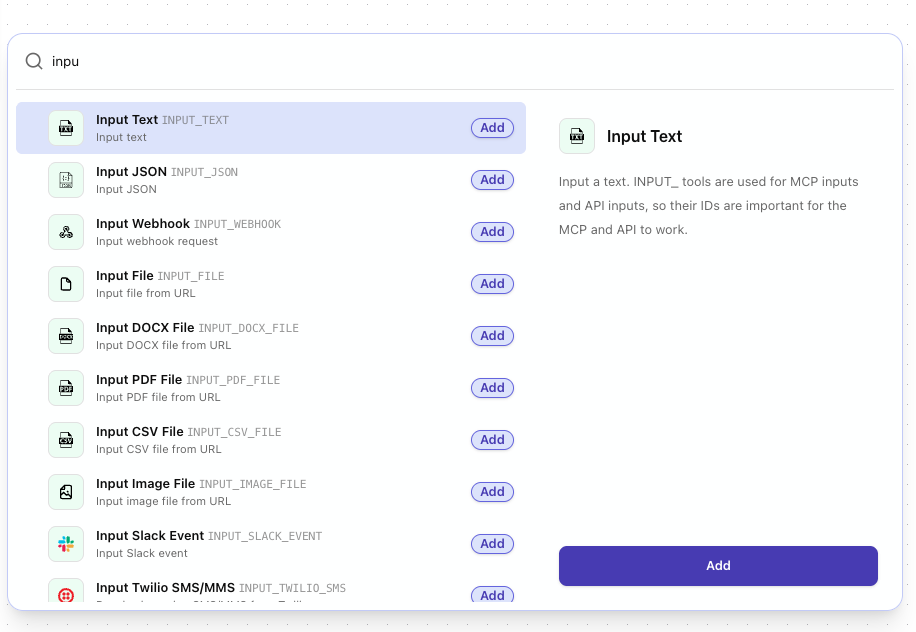The image size is (916, 632).
Task: Select the 'Input Webhook' row title
Action: [x=143, y=224]
